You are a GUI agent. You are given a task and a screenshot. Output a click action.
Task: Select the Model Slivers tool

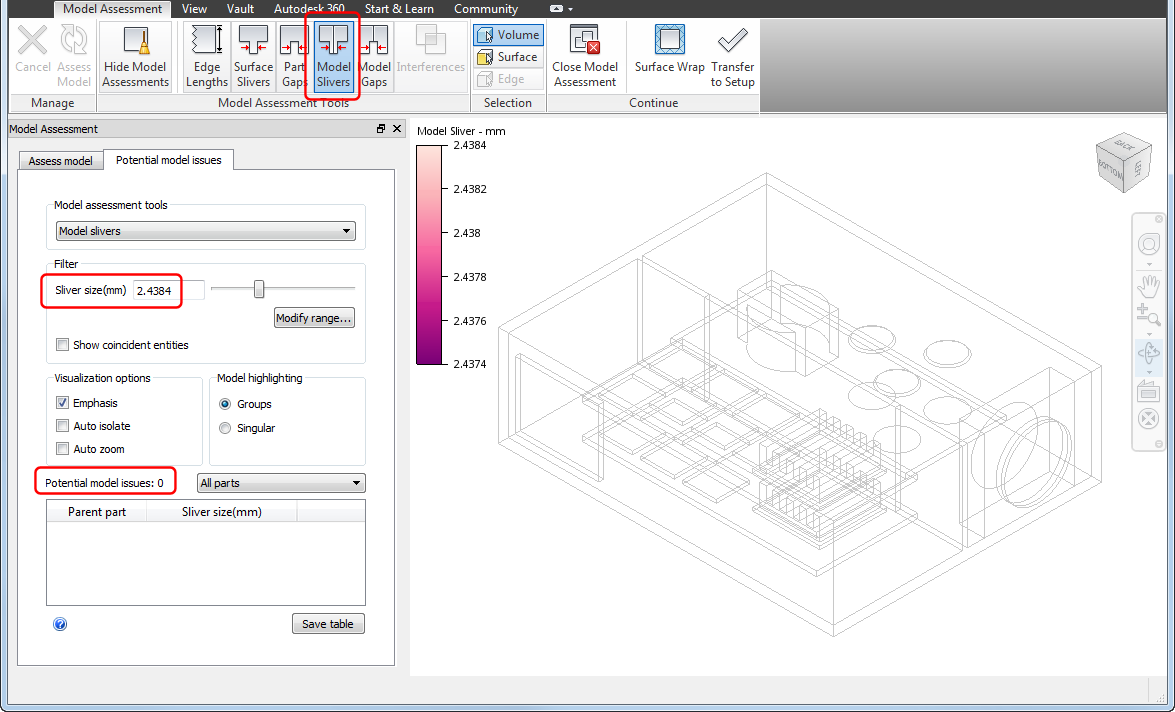(333, 55)
